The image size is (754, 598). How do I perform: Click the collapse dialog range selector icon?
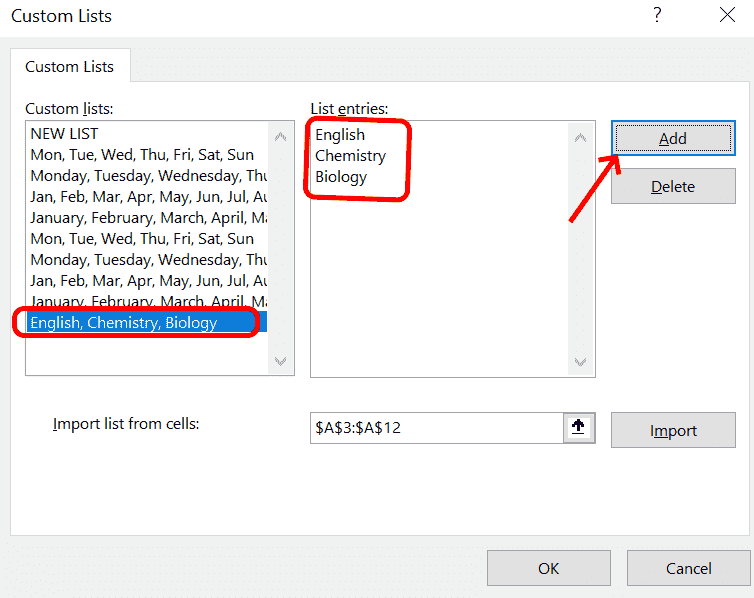click(577, 427)
